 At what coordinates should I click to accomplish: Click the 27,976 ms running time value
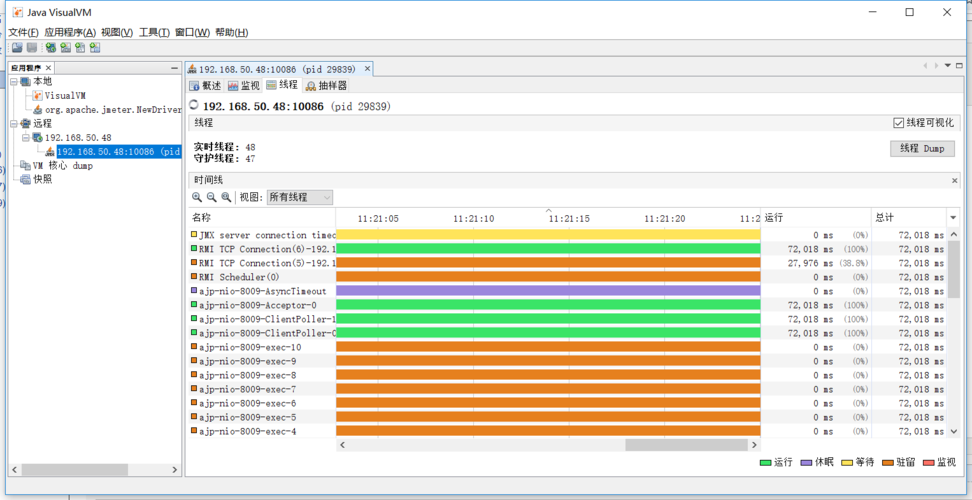click(x=810, y=263)
